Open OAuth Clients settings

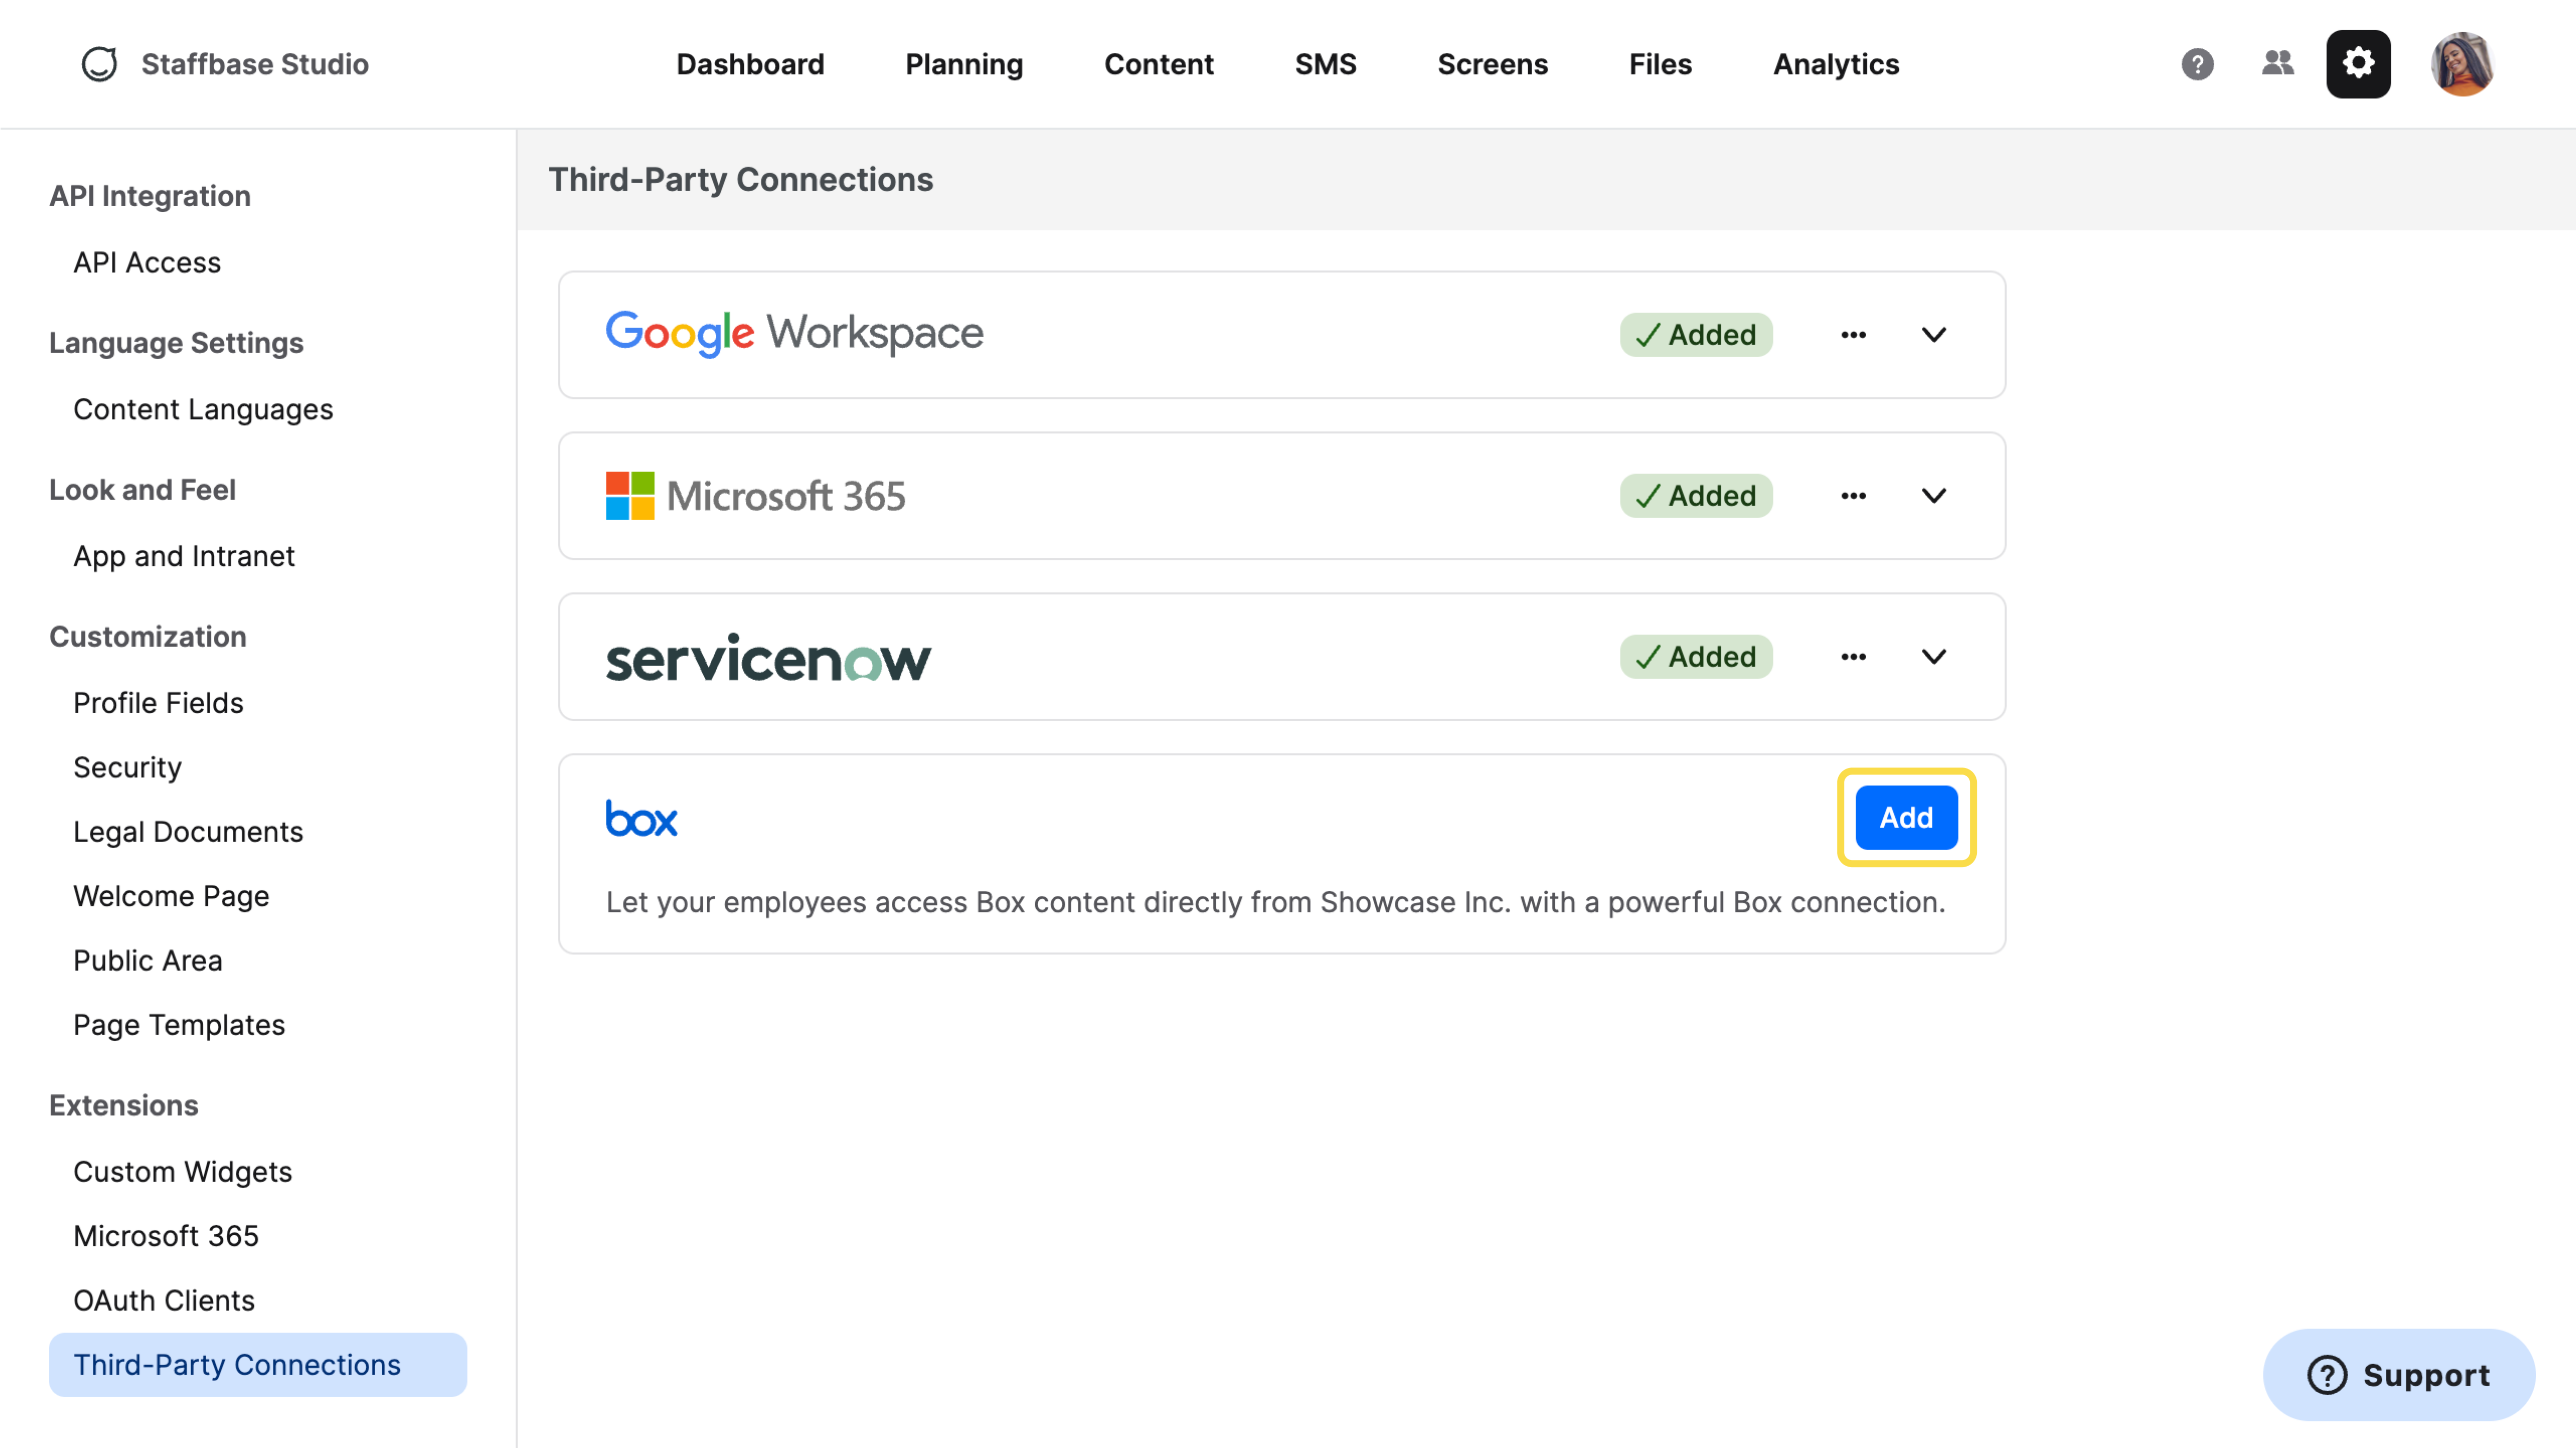[164, 1300]
